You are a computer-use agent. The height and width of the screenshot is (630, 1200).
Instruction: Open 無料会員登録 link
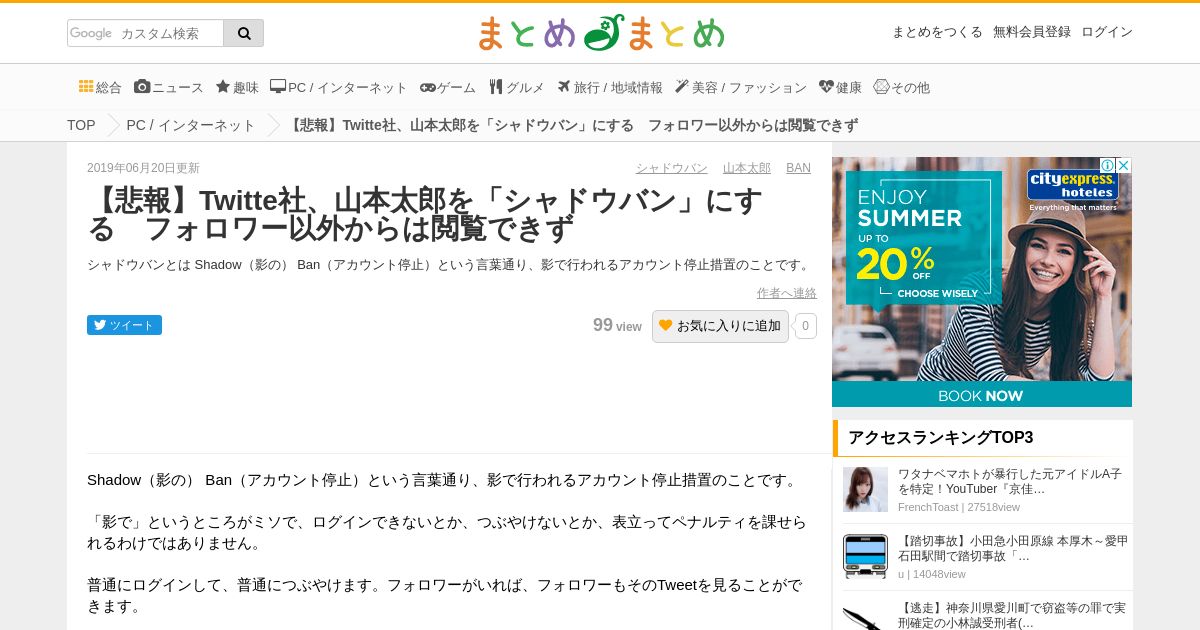[x=1032, y=32]
